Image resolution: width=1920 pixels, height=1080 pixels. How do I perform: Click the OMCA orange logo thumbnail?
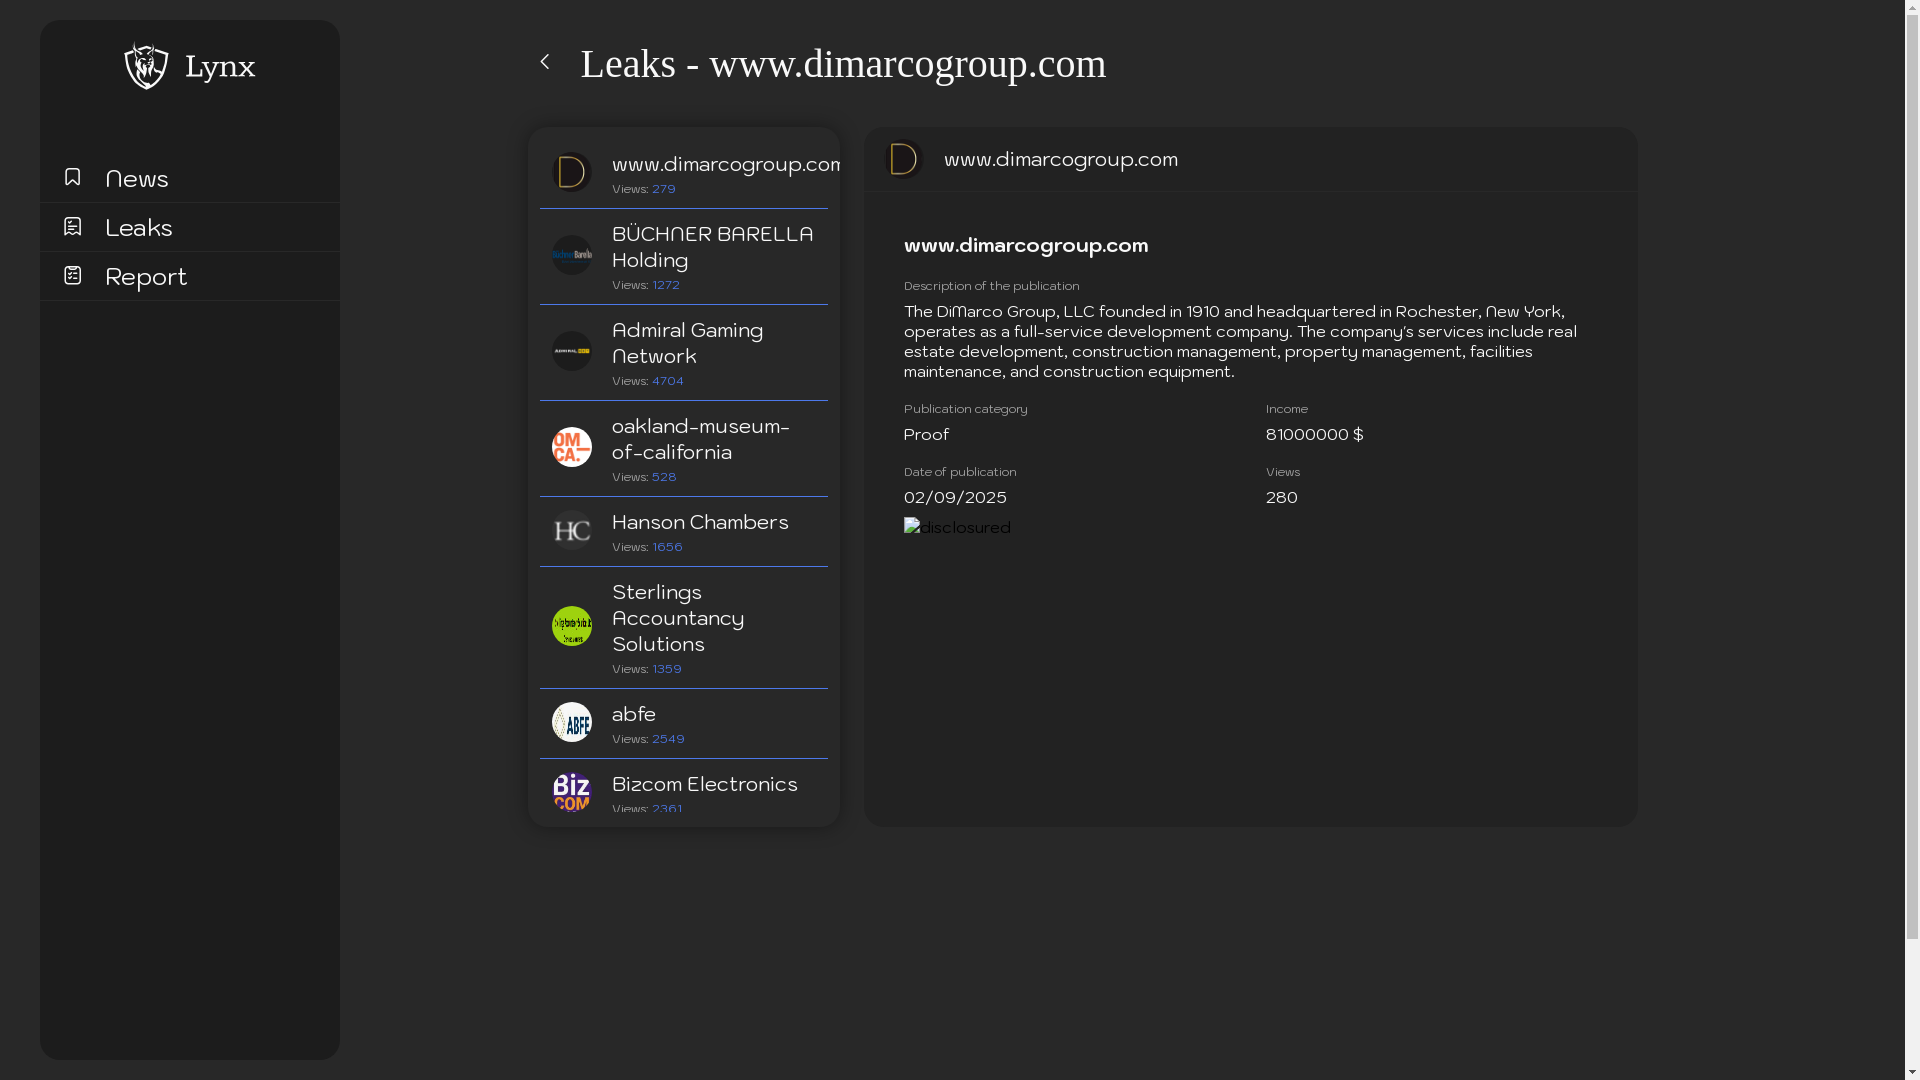pyautogui.click(x=572, y=447)
